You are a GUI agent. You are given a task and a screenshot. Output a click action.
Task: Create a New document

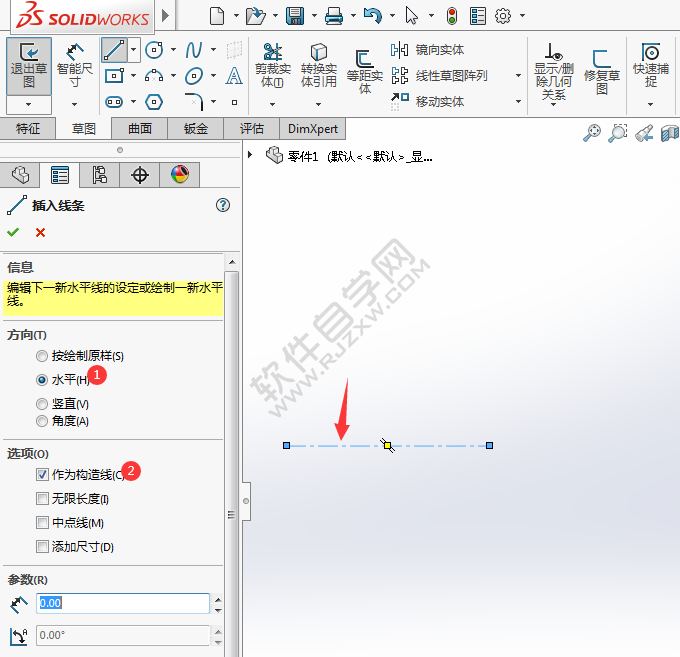pos(217,16)
